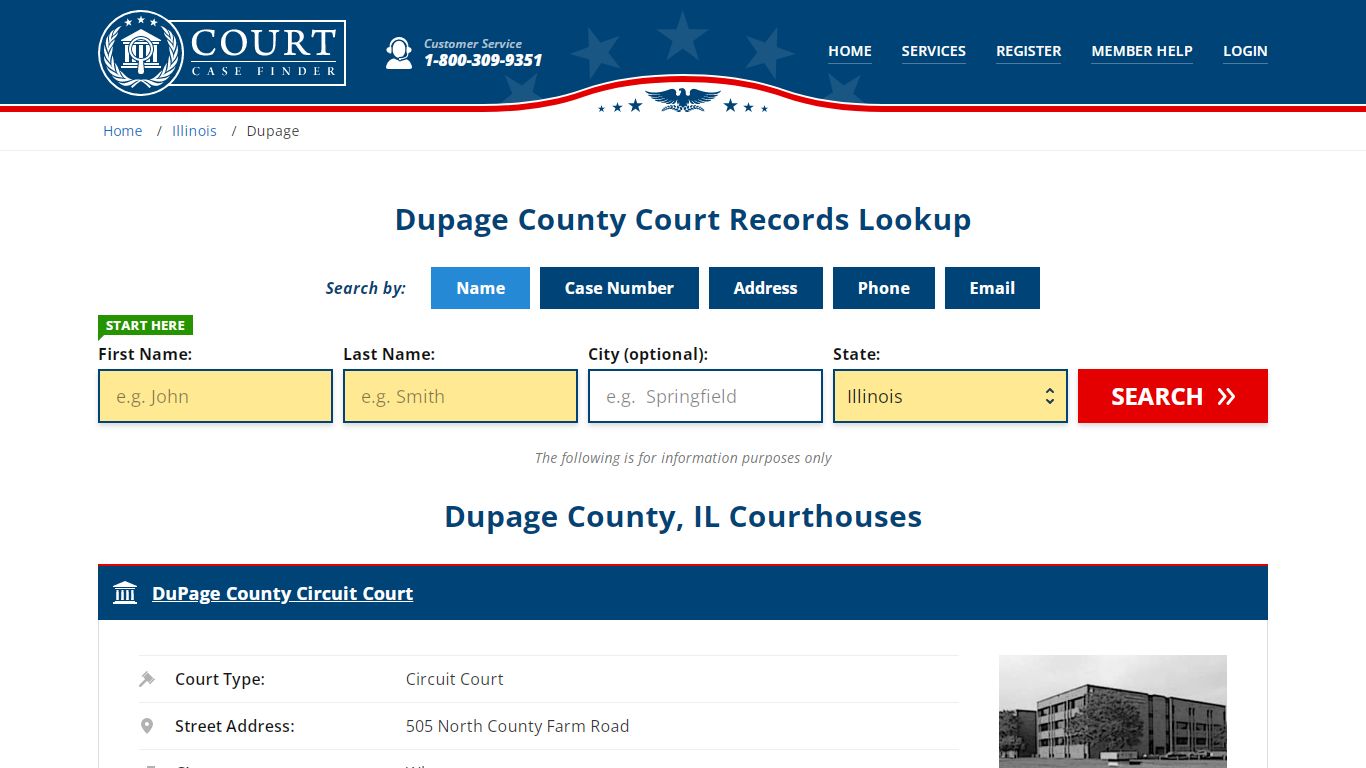1366x768 pixels.
Task: Switch to the Phone search tab
Action: point(884,288)
